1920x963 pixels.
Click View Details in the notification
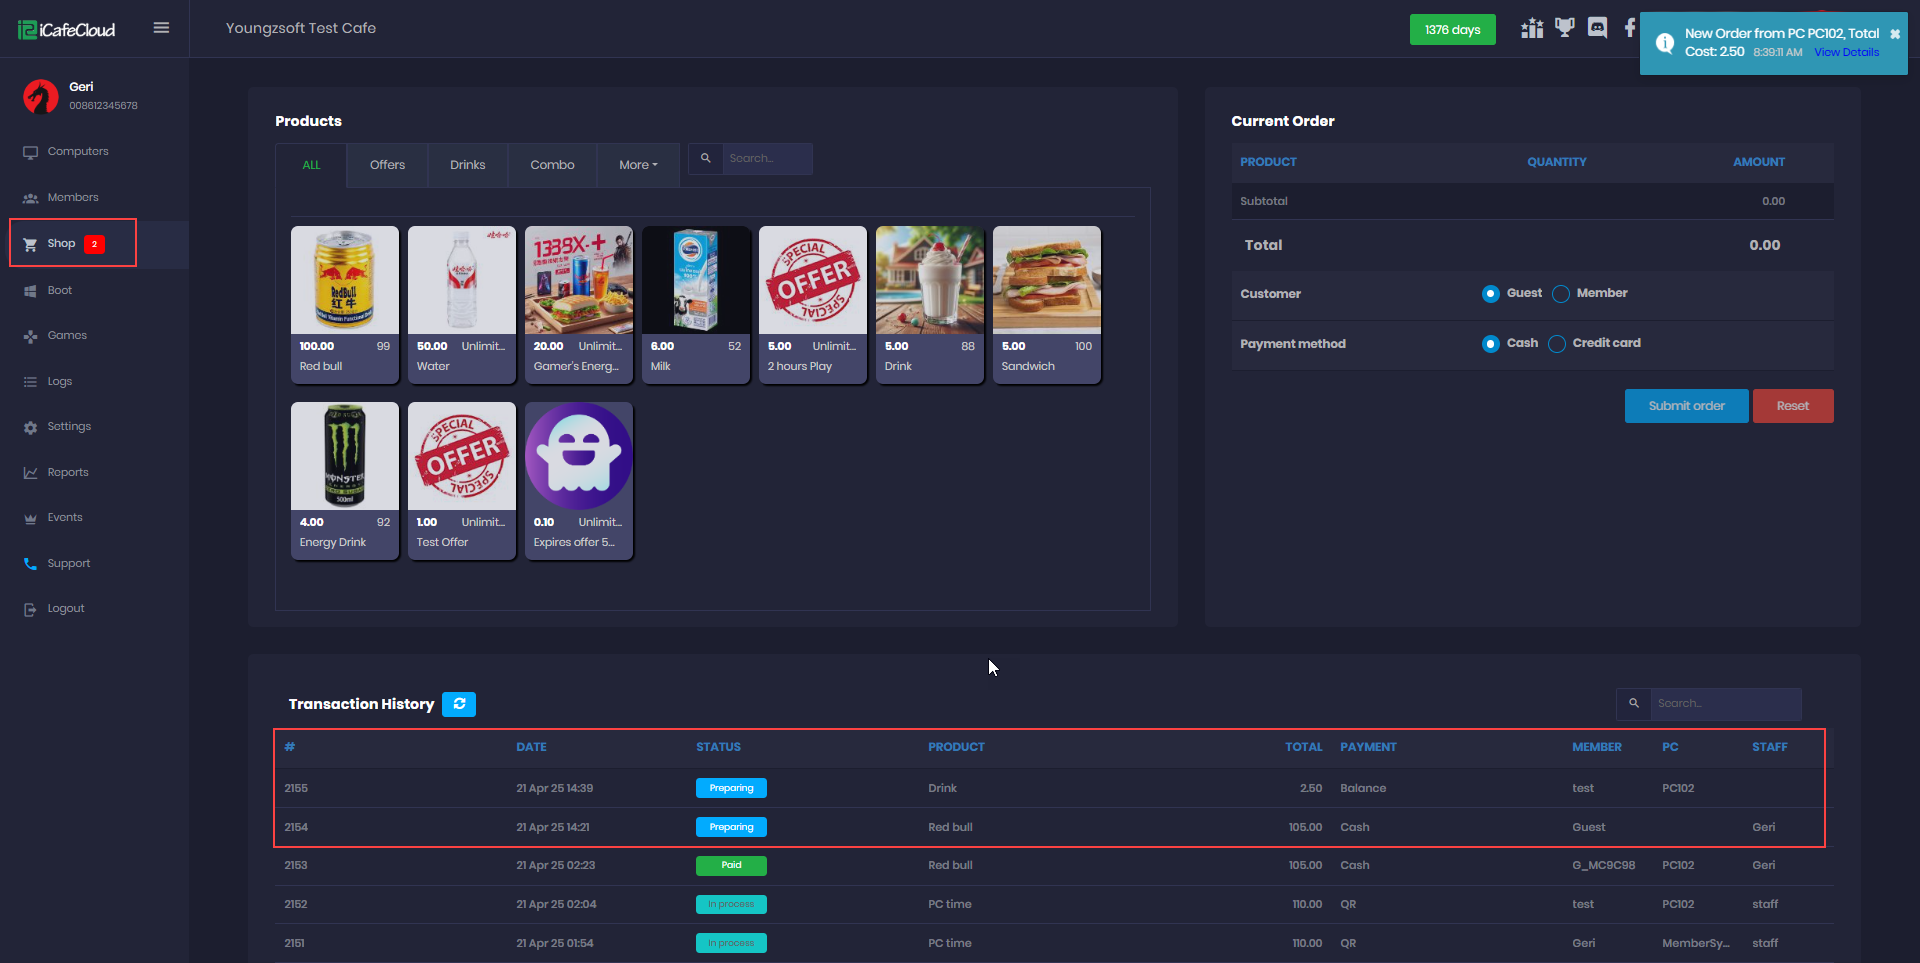(1846, 53)
